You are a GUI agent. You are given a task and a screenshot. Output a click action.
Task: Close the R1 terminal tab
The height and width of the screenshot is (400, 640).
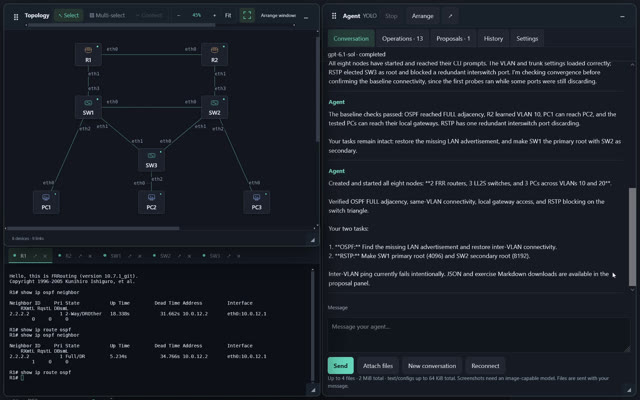(x=45, y=256)
